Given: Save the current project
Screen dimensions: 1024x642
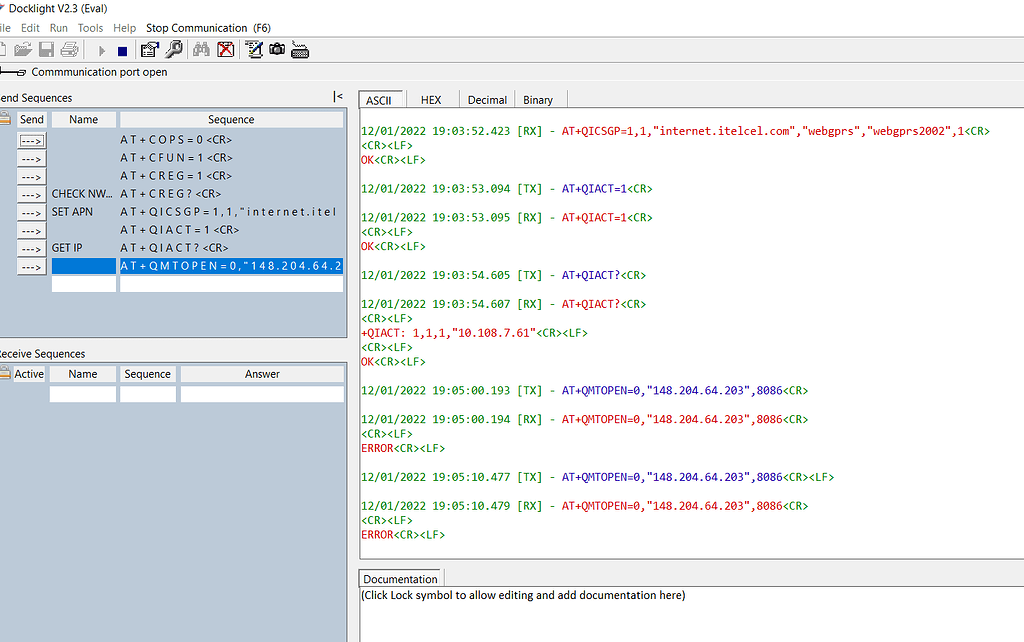Looking at the screenshot, I should 46,49.
